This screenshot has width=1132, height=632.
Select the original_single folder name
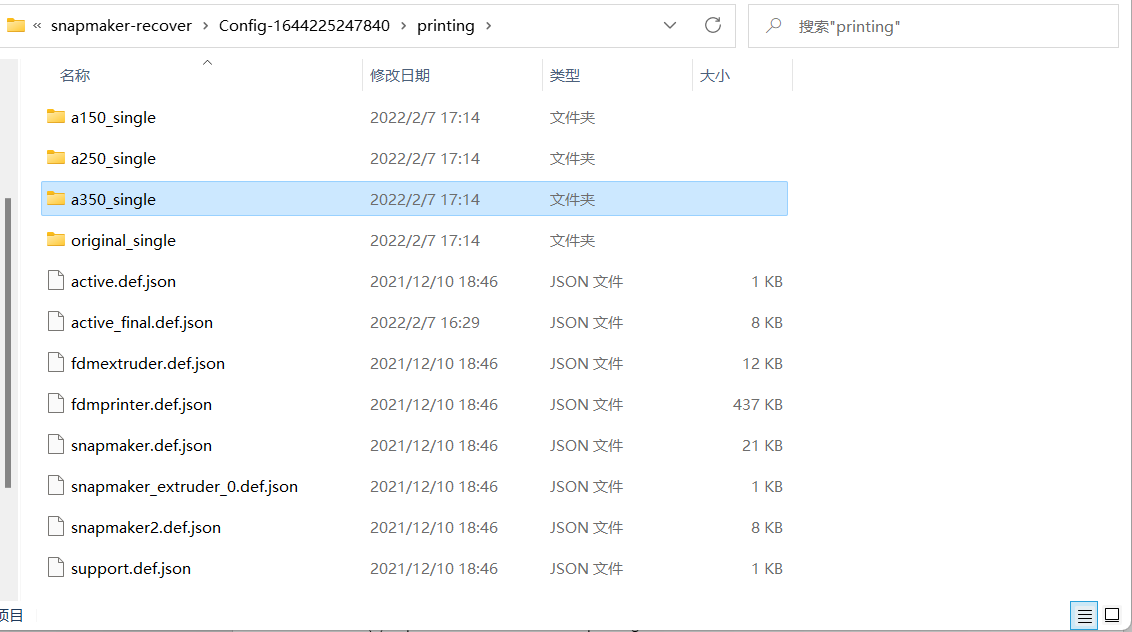click(123, 241)
